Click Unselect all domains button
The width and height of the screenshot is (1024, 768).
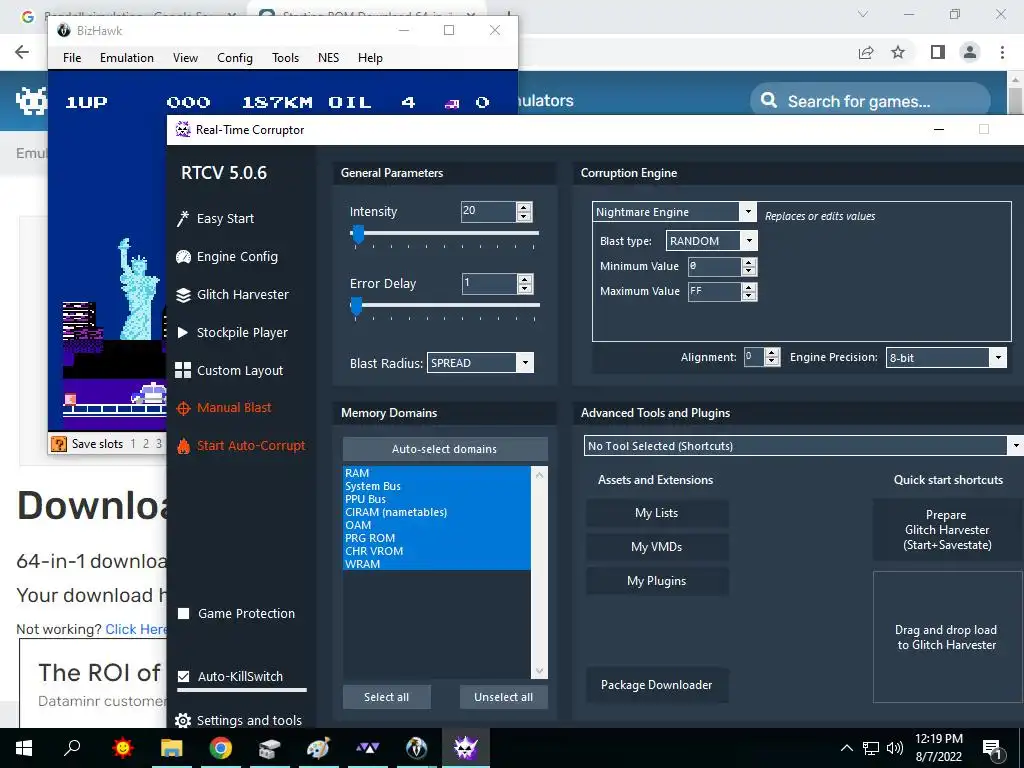pos(504,697)
